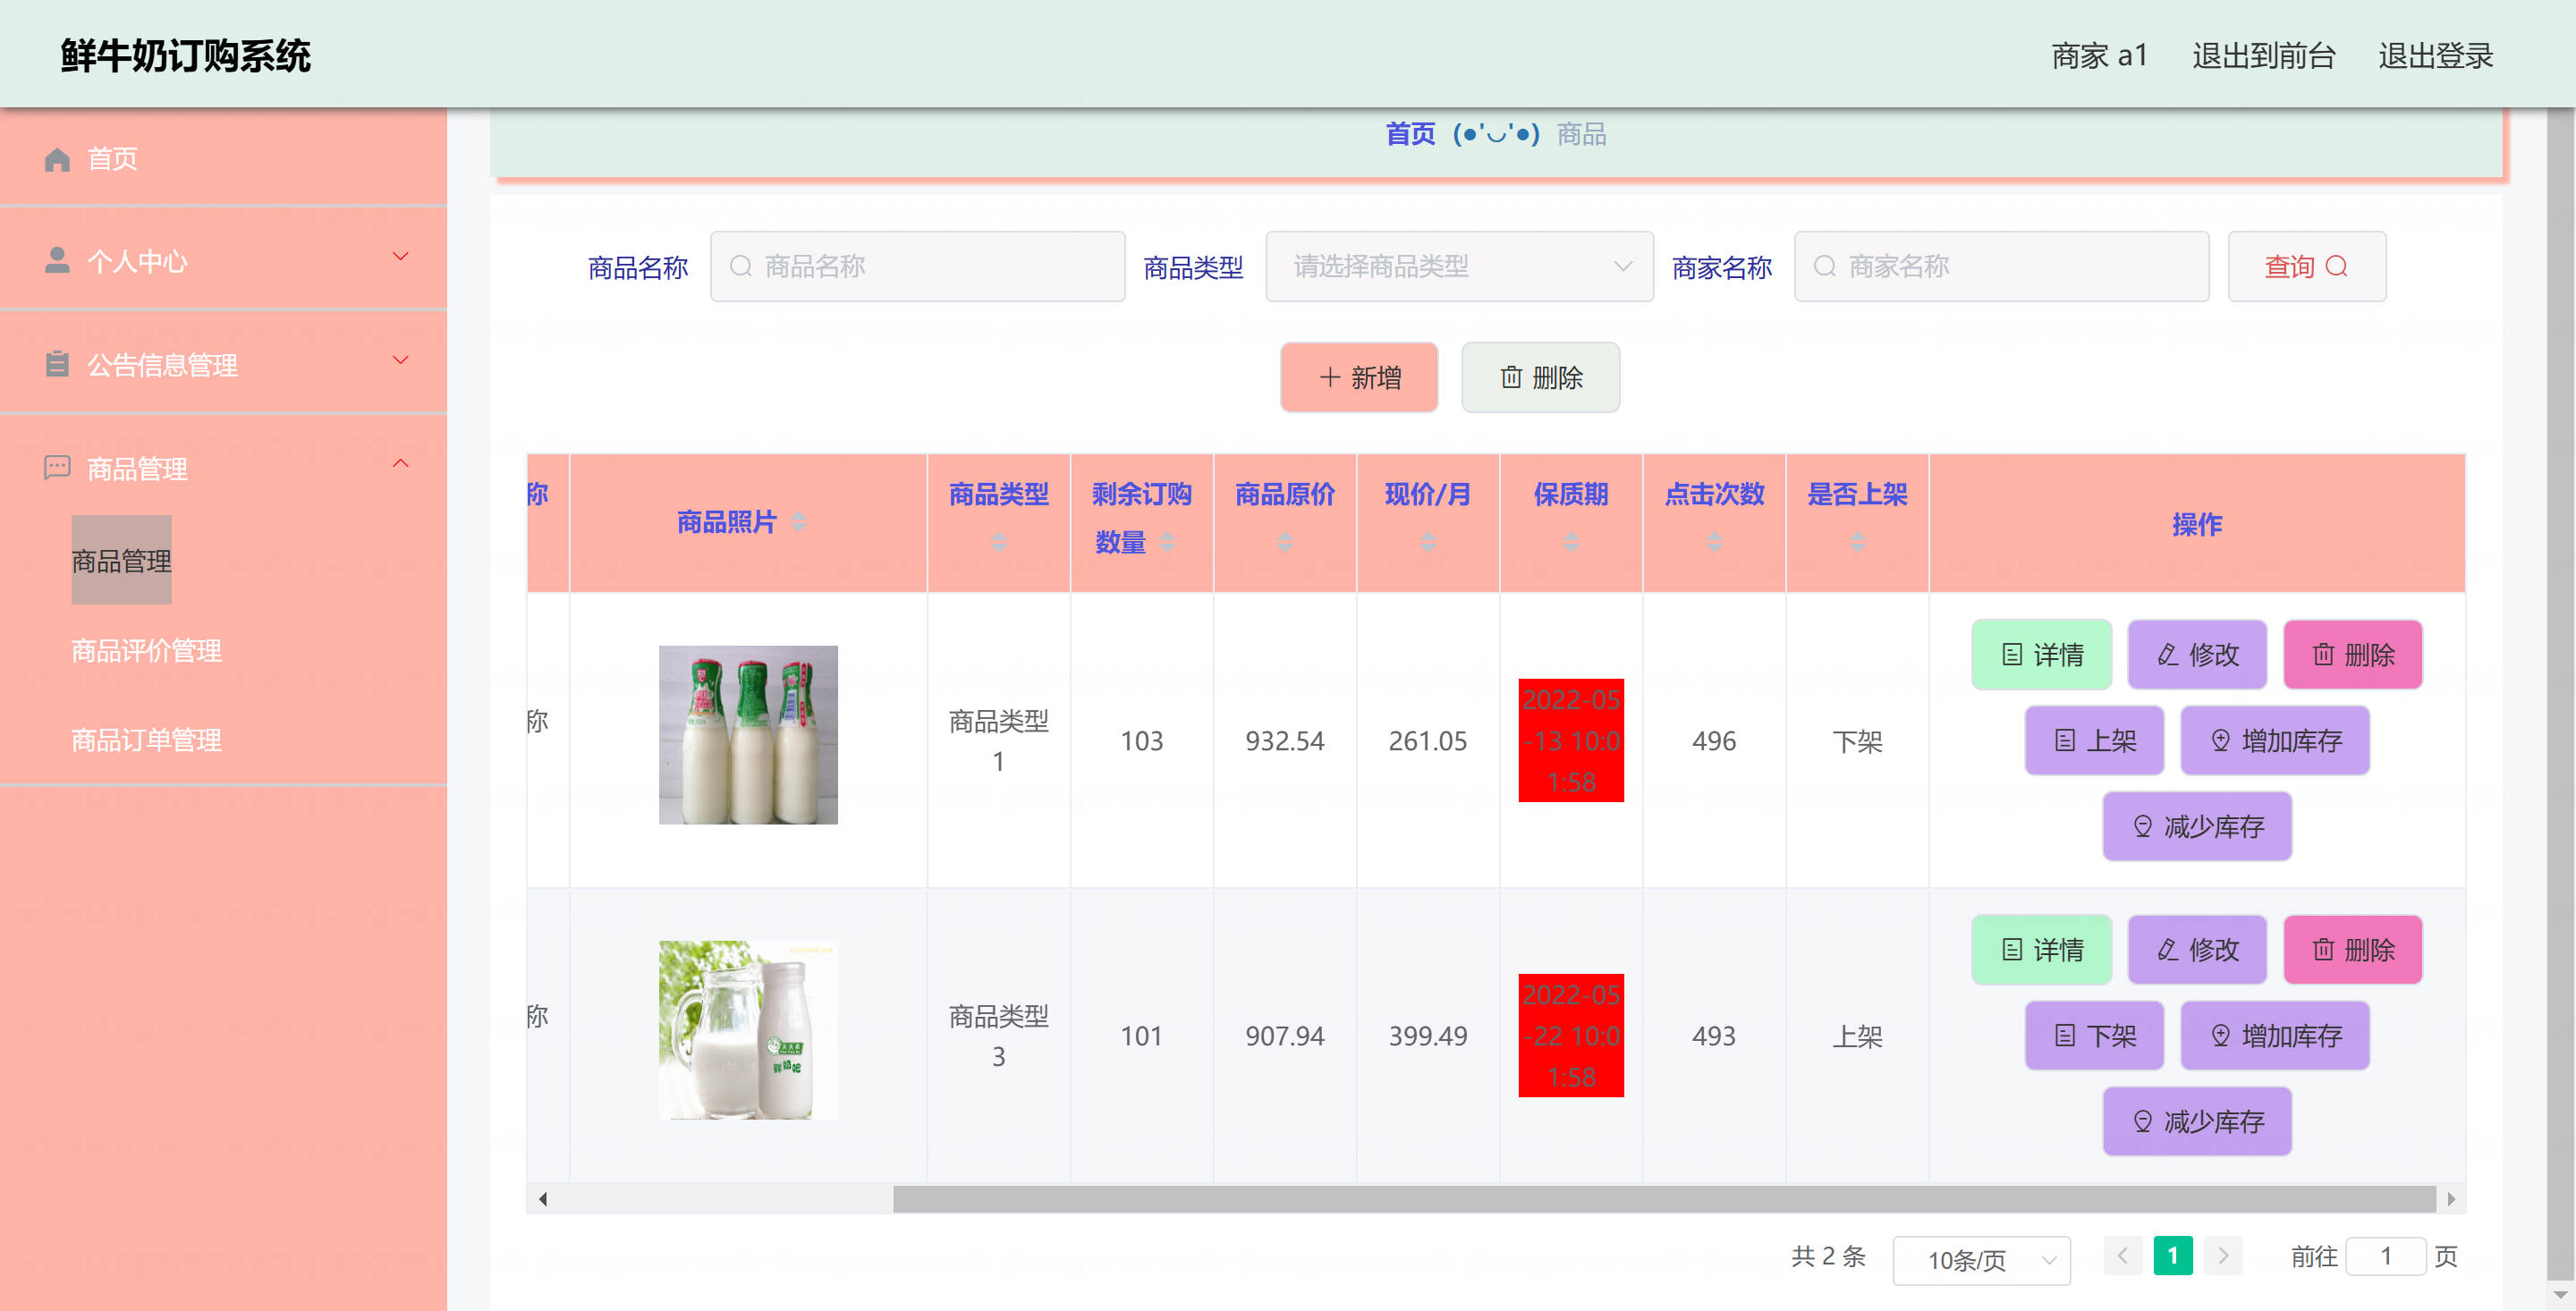Click the sort arrows under 保质期 header

coord(1571,542)
